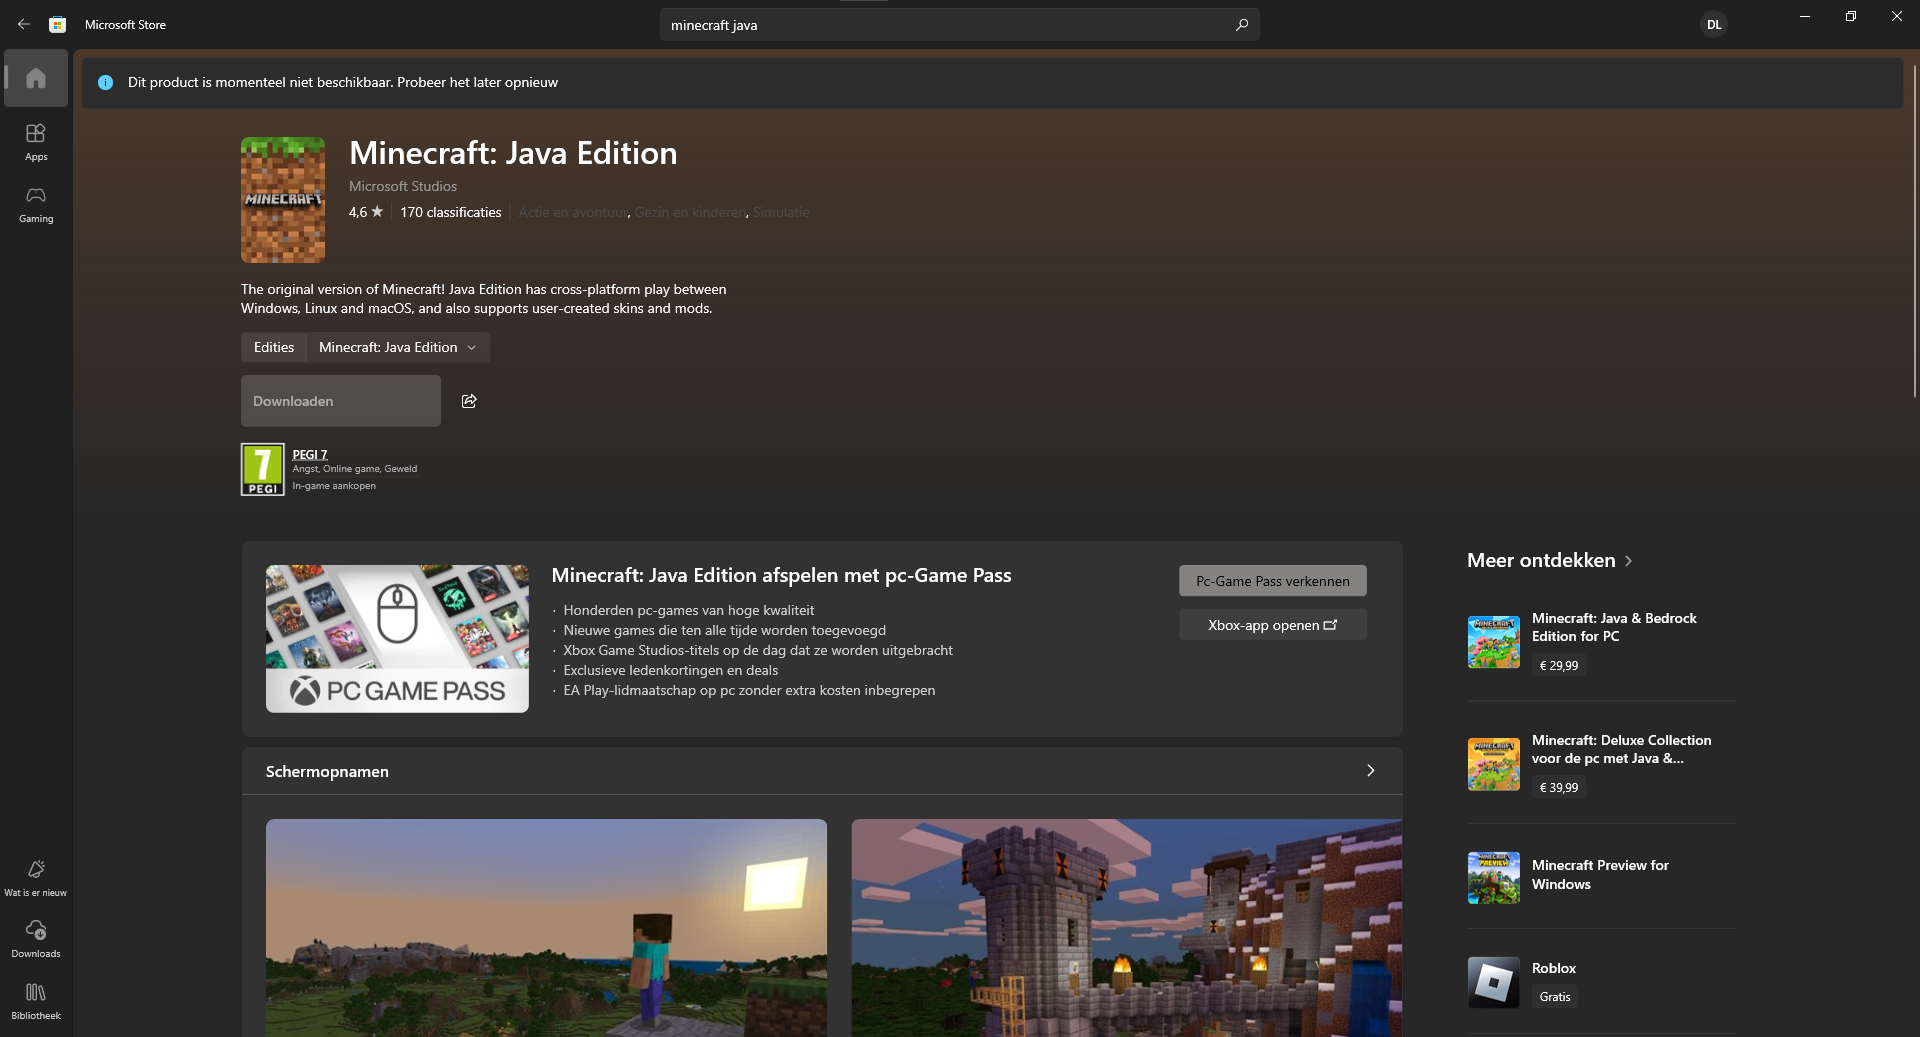Click the PEGI 7 rating badge
1920x1037 pixels.
[262, 469]
